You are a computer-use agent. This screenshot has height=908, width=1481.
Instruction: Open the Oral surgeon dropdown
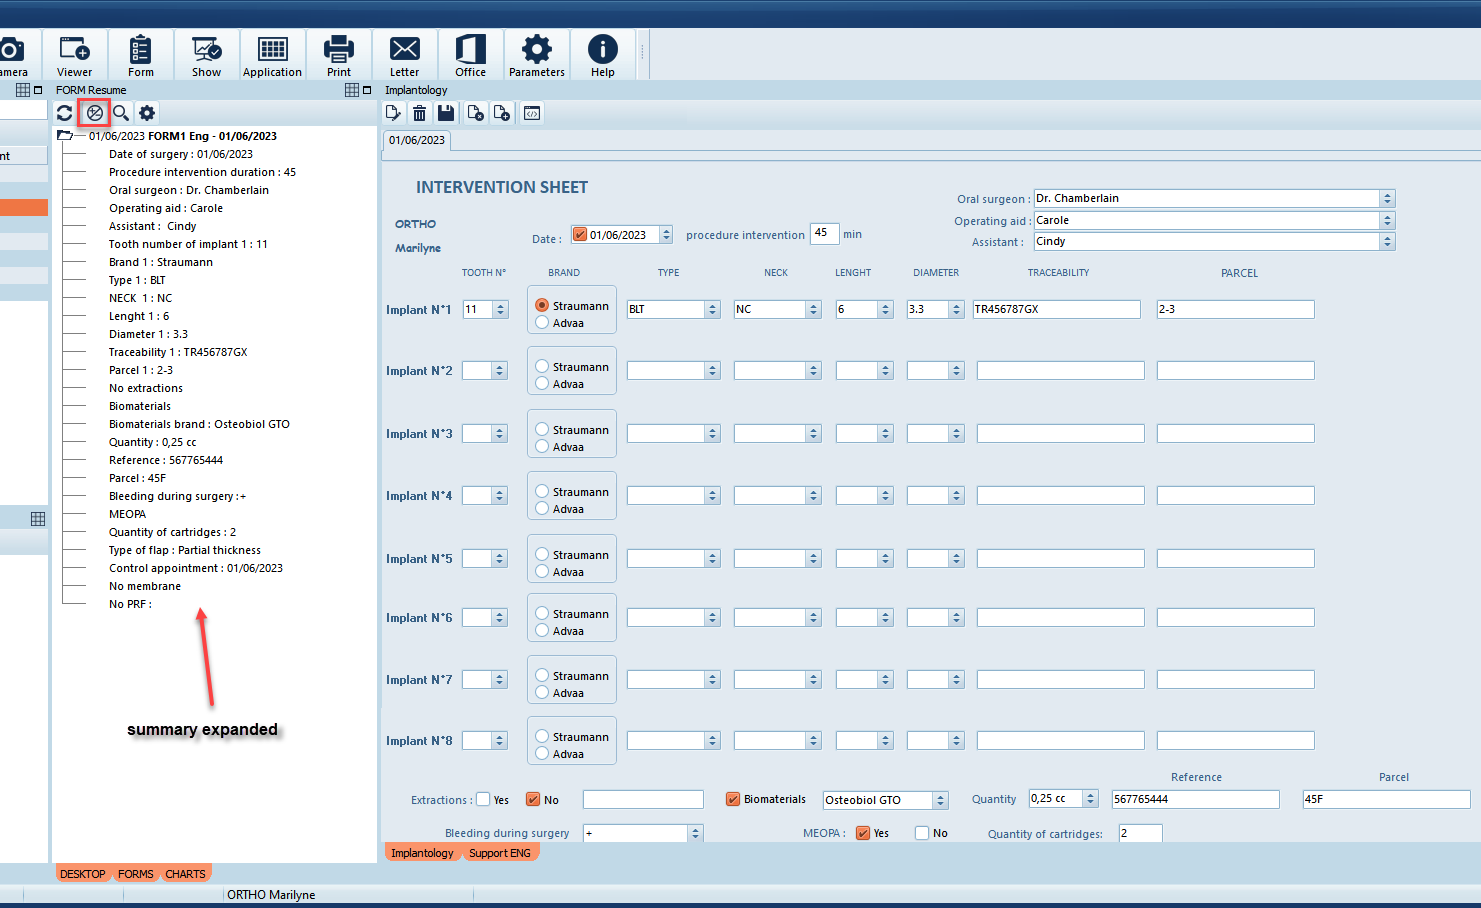coord(1387,199)
